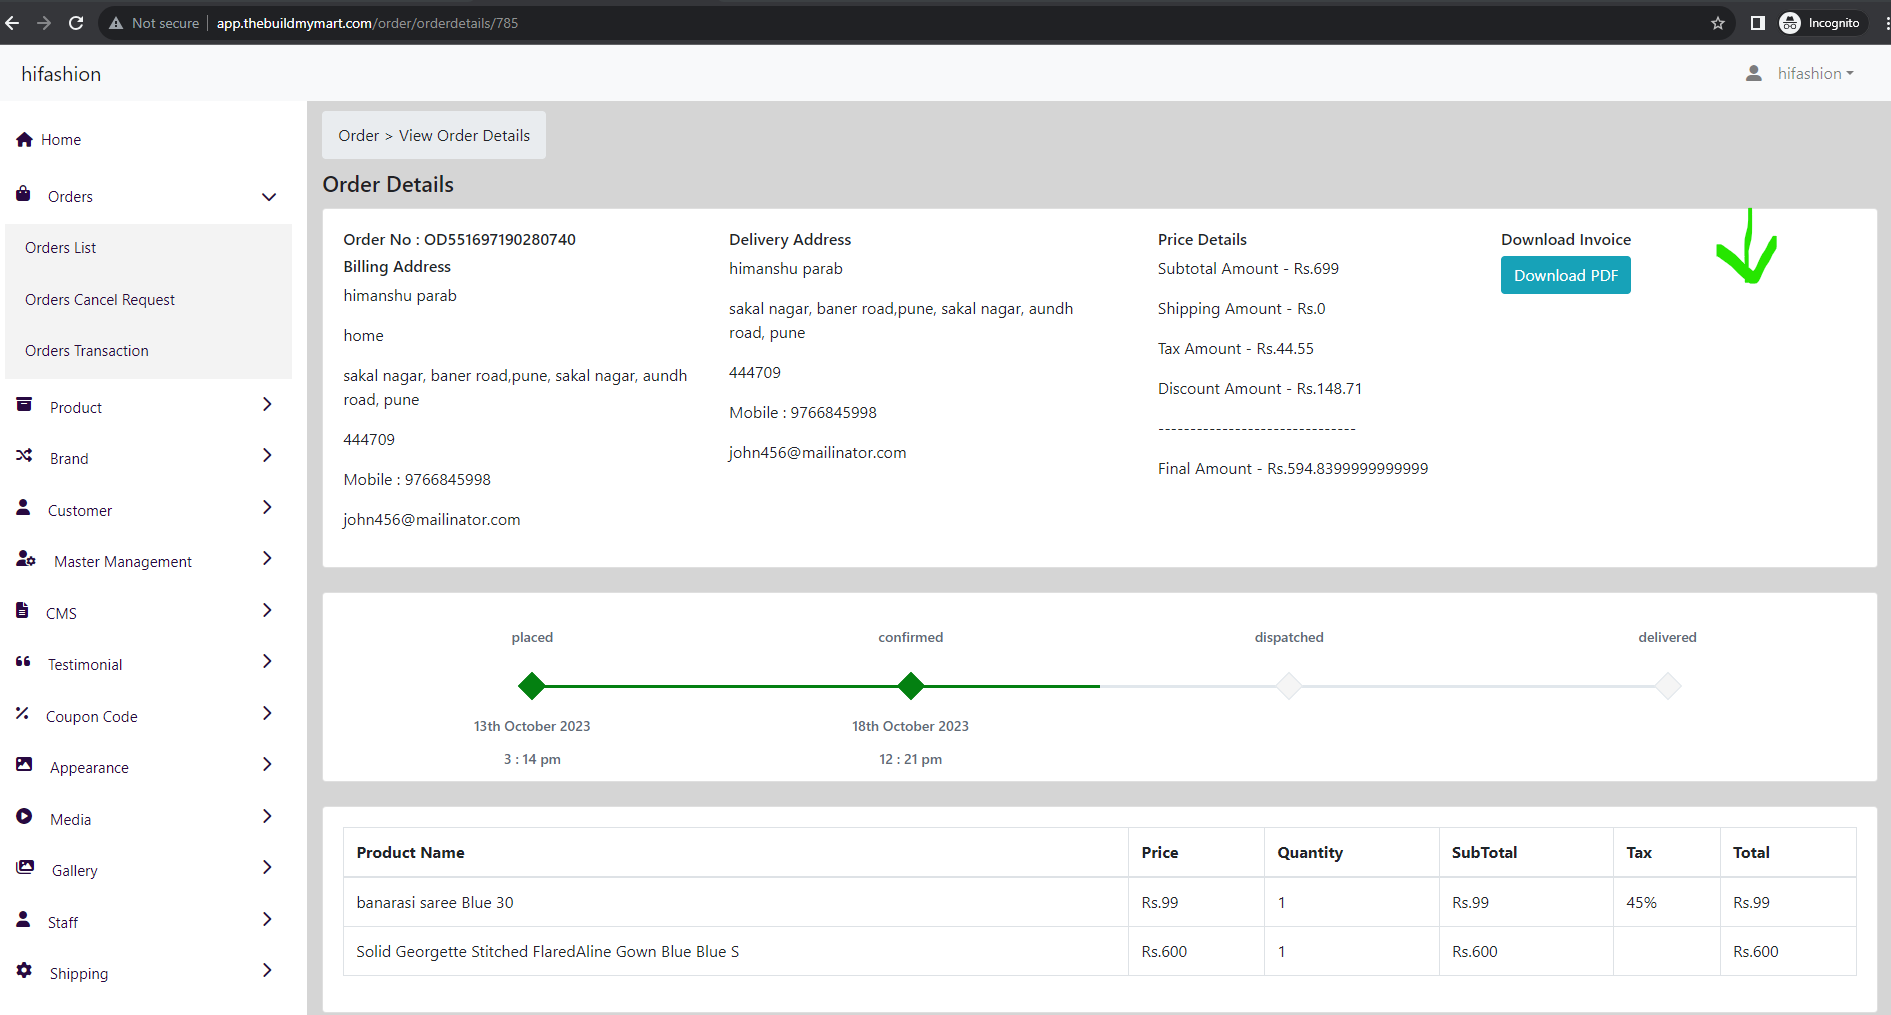Expand the Appearance menu chevron
This screenshot has height=1015, width=1891.
coord(267,764)
